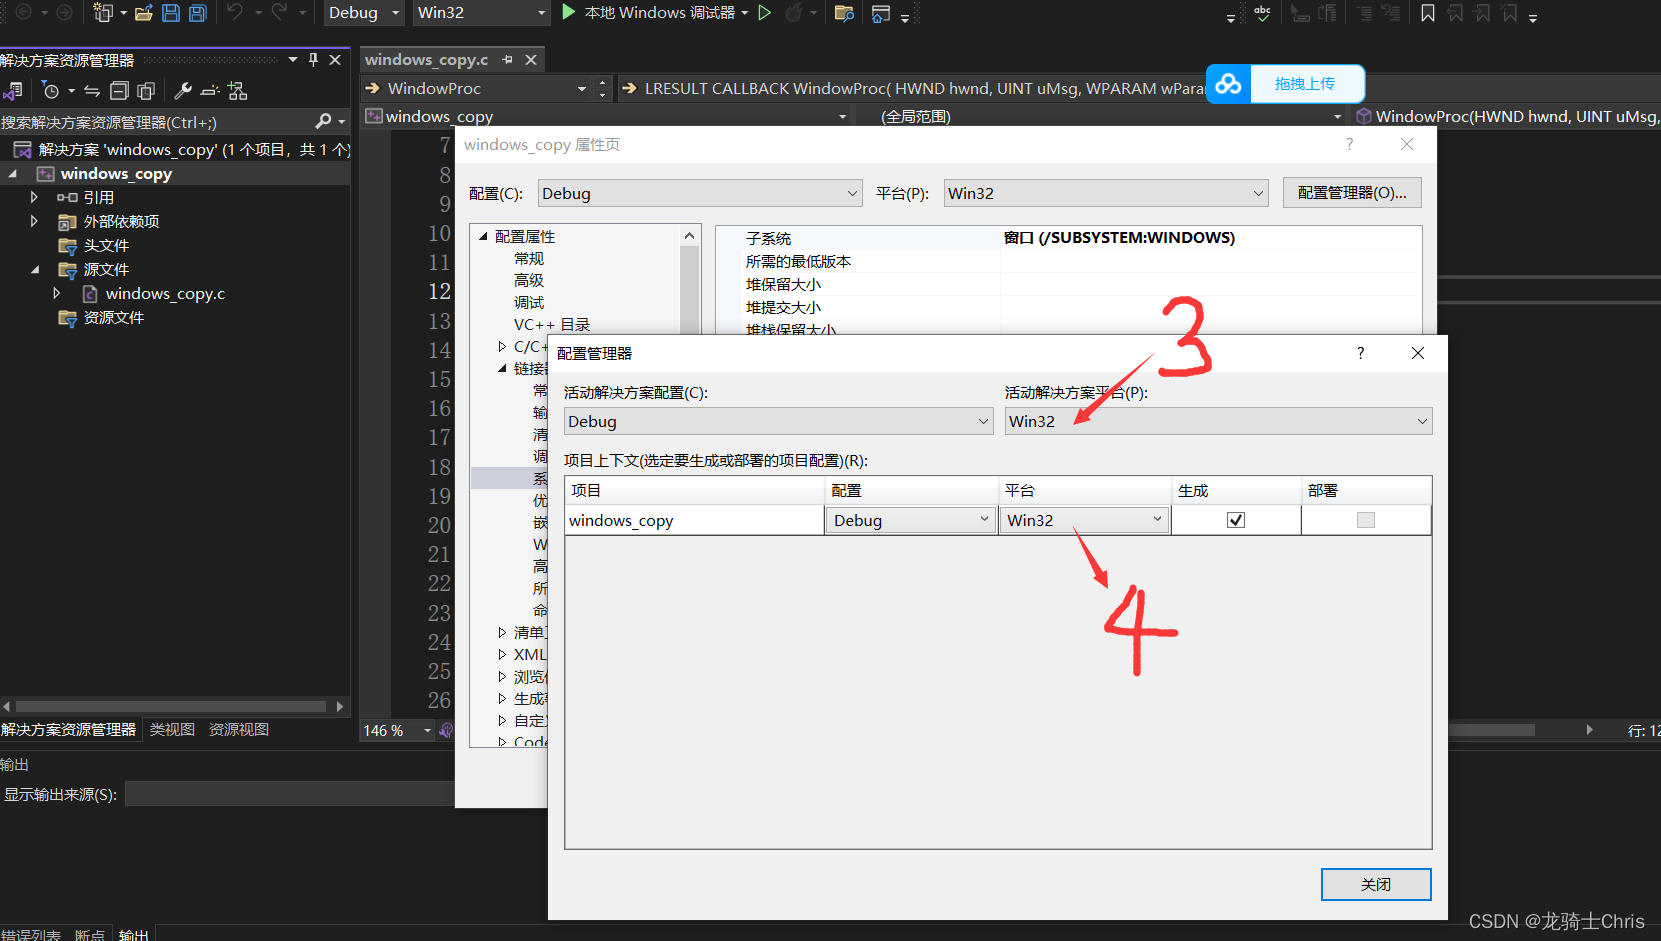Image resolution: width=1661 pixels, height=941 pixels.
Task: Toggle a bookmark with bookmark icon
Action: [x=1428, y=13]
